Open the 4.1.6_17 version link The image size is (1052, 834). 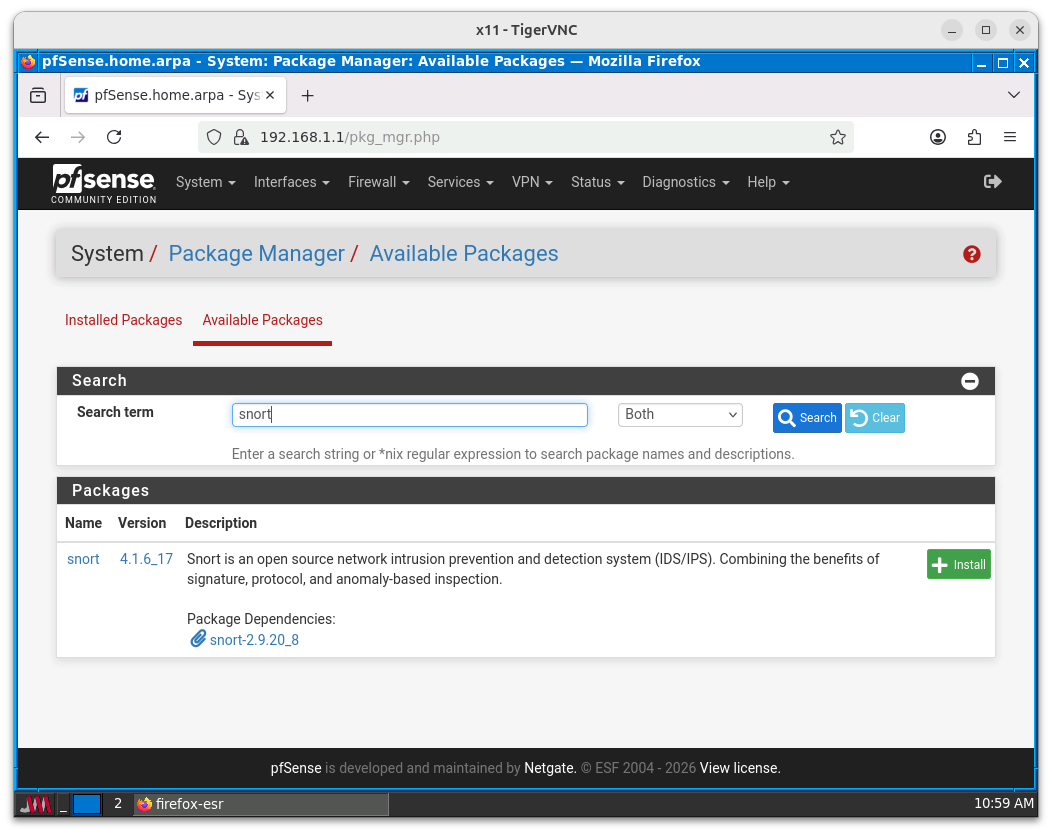coord(146,559)
